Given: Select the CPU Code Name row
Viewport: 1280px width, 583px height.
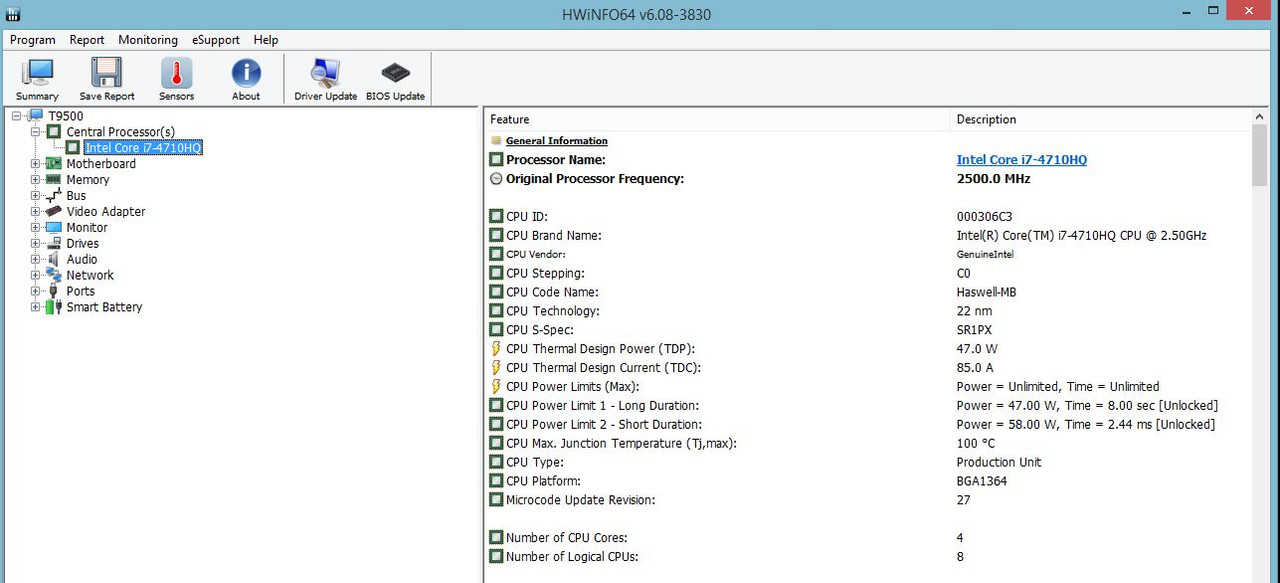Looking at the screenshot, I should click(x=868, y=293).
